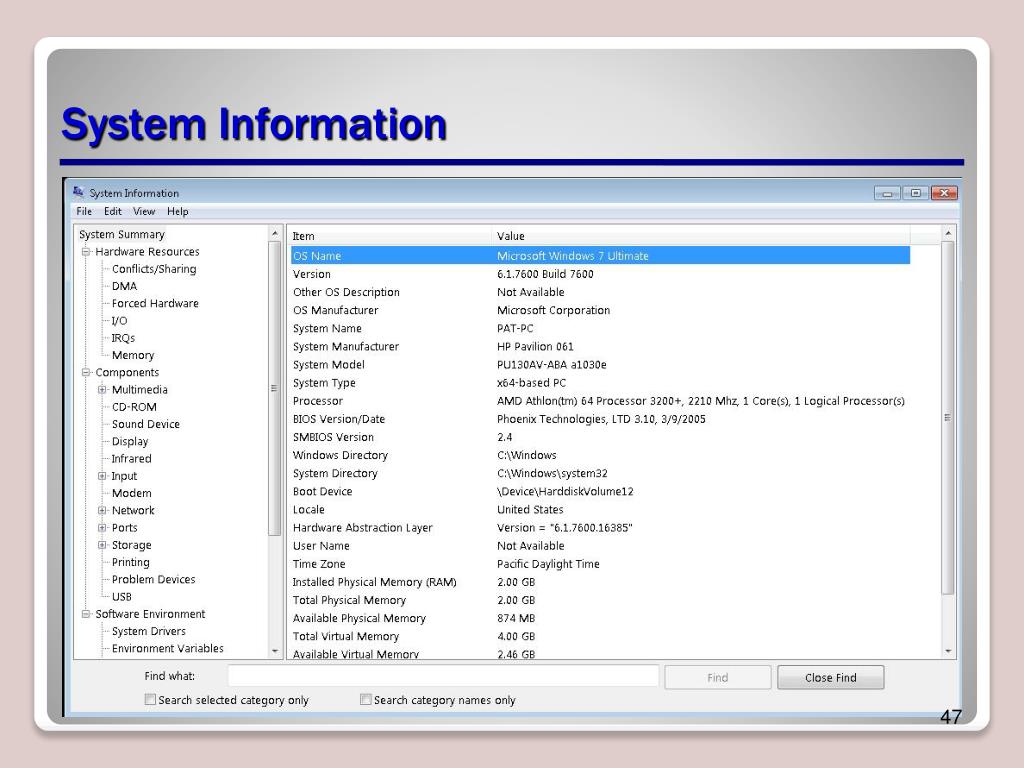Select the OS Manufacturer row
This screenshot has width=1024, height=768.
click(x=600, y=310)
